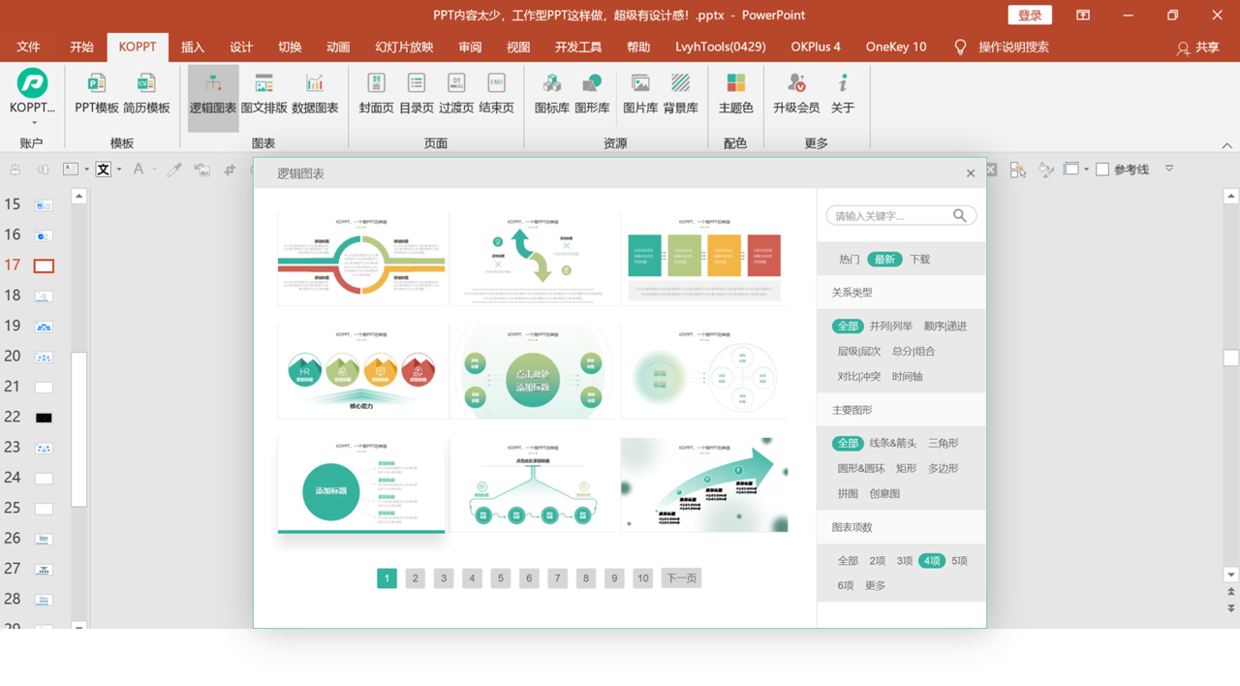
Task: Open the 图形库 shape library
Action: (x=592, y=94)
